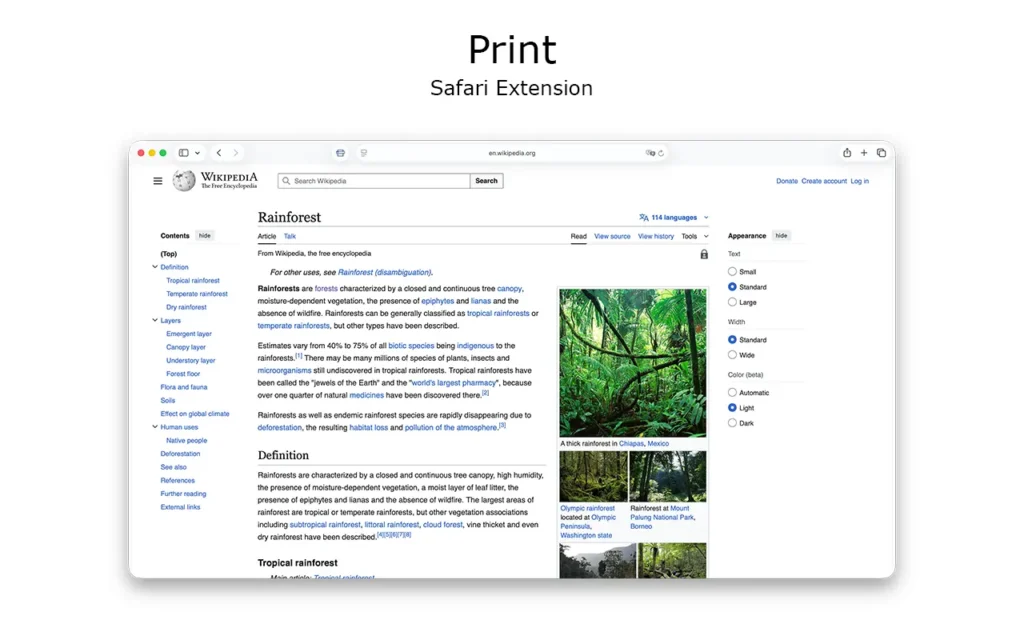Collapse the Definition section in Contents
1024x640 pixels.
157,267
